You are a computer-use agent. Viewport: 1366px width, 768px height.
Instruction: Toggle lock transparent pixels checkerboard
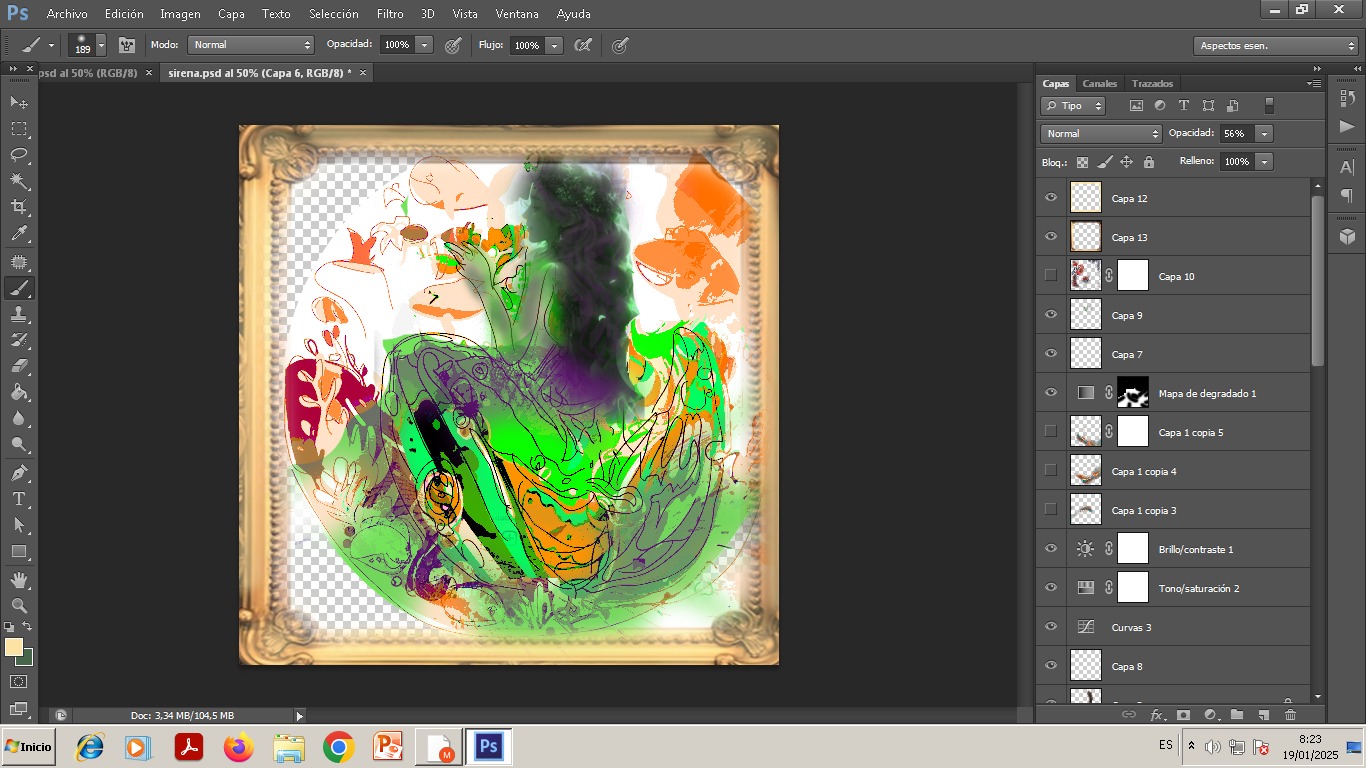coord(1082,162)
